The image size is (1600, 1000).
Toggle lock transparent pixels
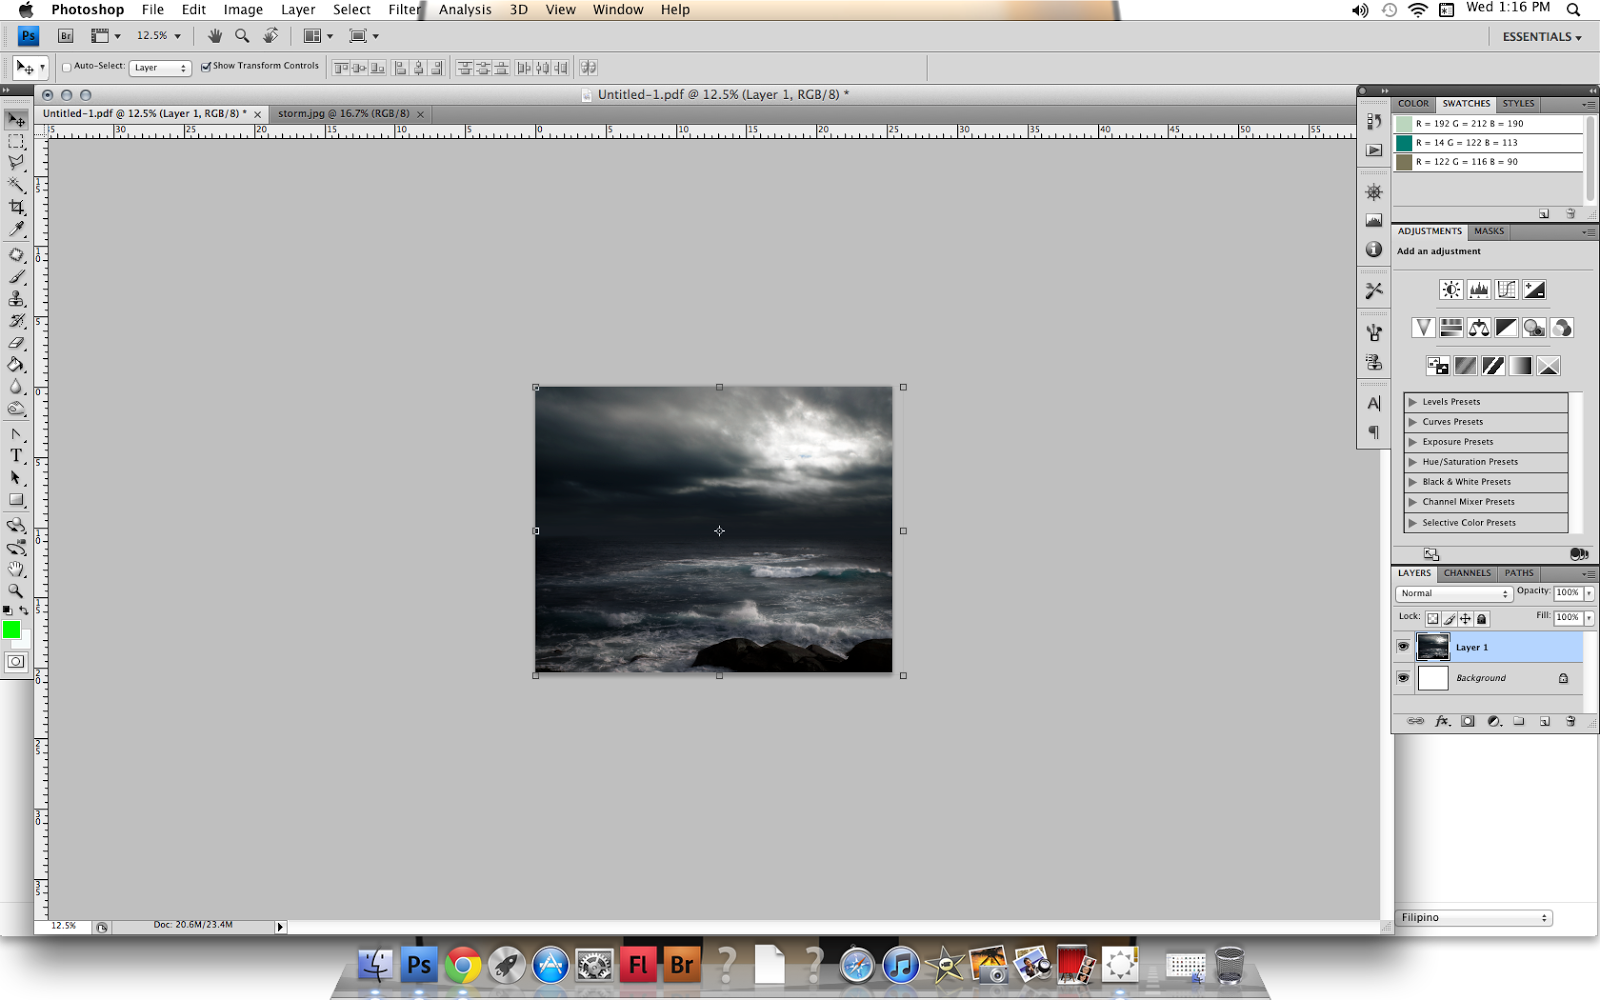point(1433,619)
